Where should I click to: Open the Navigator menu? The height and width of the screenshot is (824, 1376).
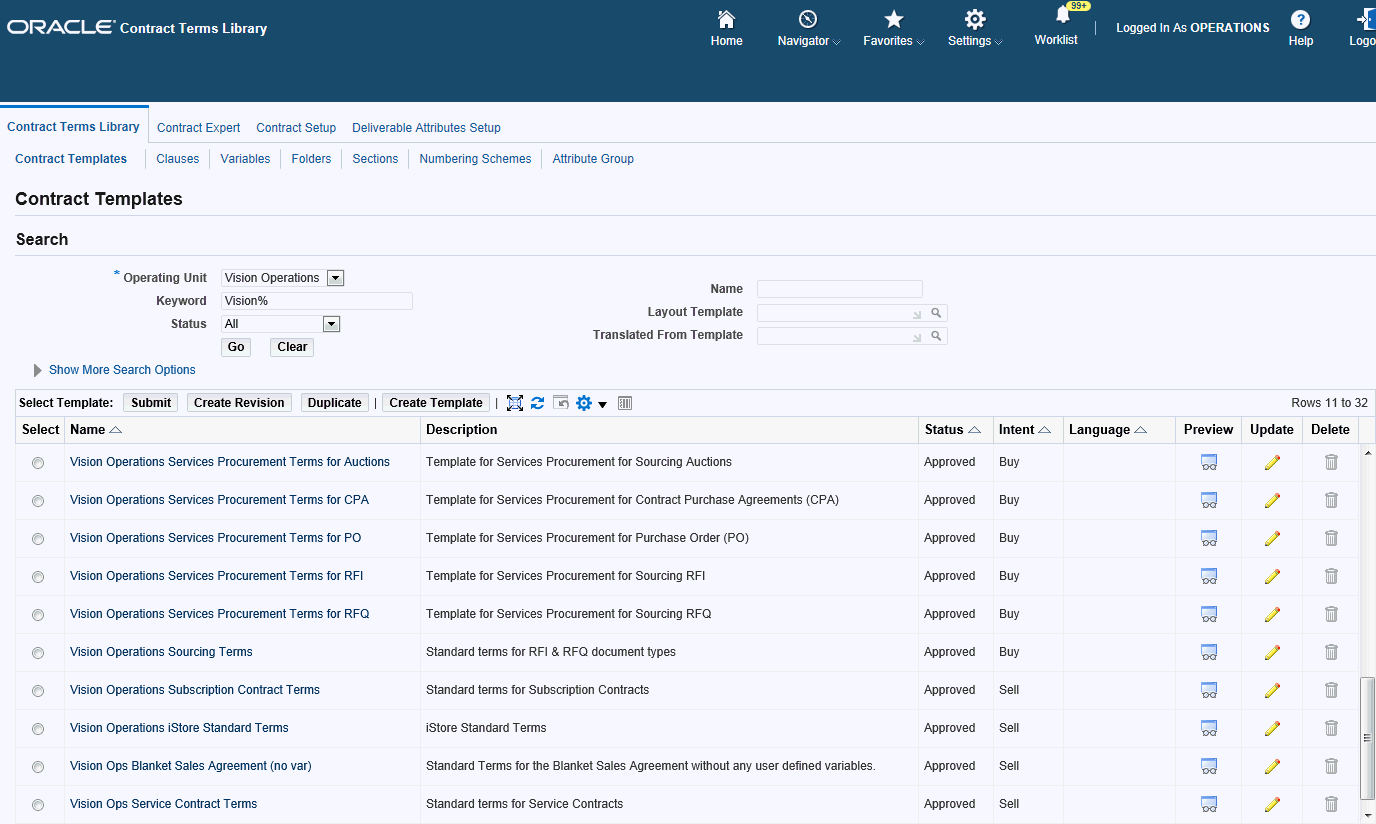pos(808,29)
